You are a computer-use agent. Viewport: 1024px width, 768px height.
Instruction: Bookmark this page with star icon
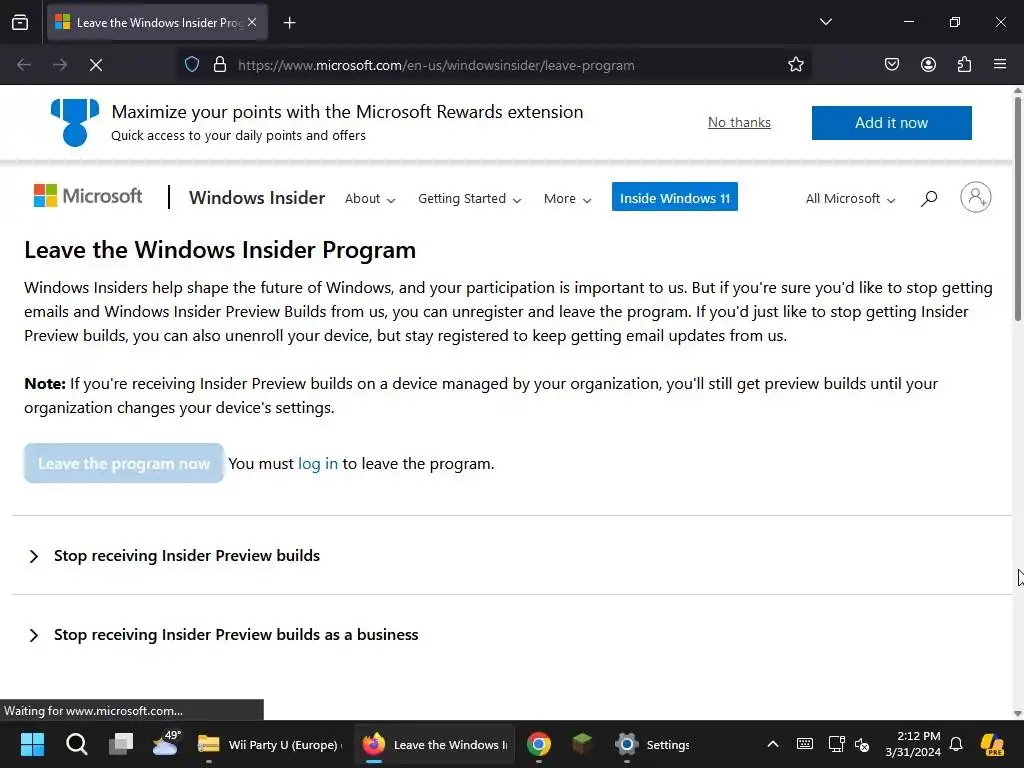coord(795,65)
